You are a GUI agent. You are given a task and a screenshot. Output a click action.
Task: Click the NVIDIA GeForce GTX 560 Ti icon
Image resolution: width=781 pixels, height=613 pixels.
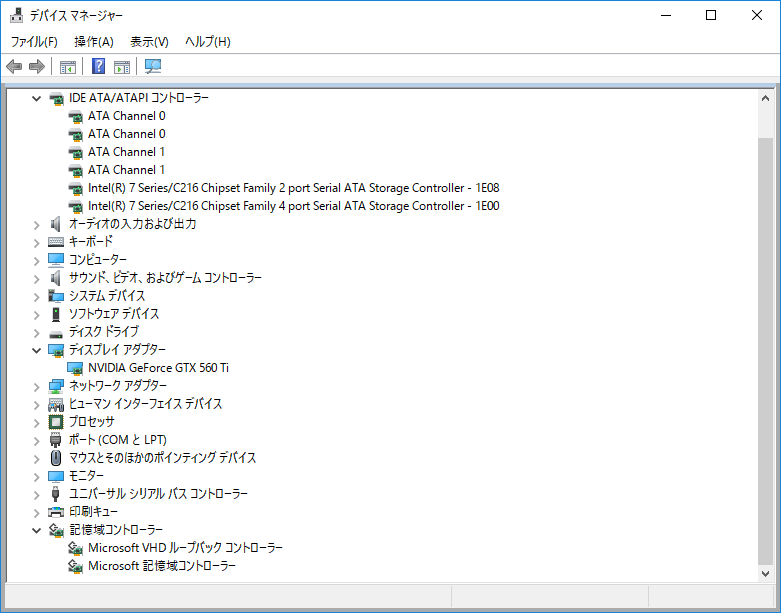[76, 368]
